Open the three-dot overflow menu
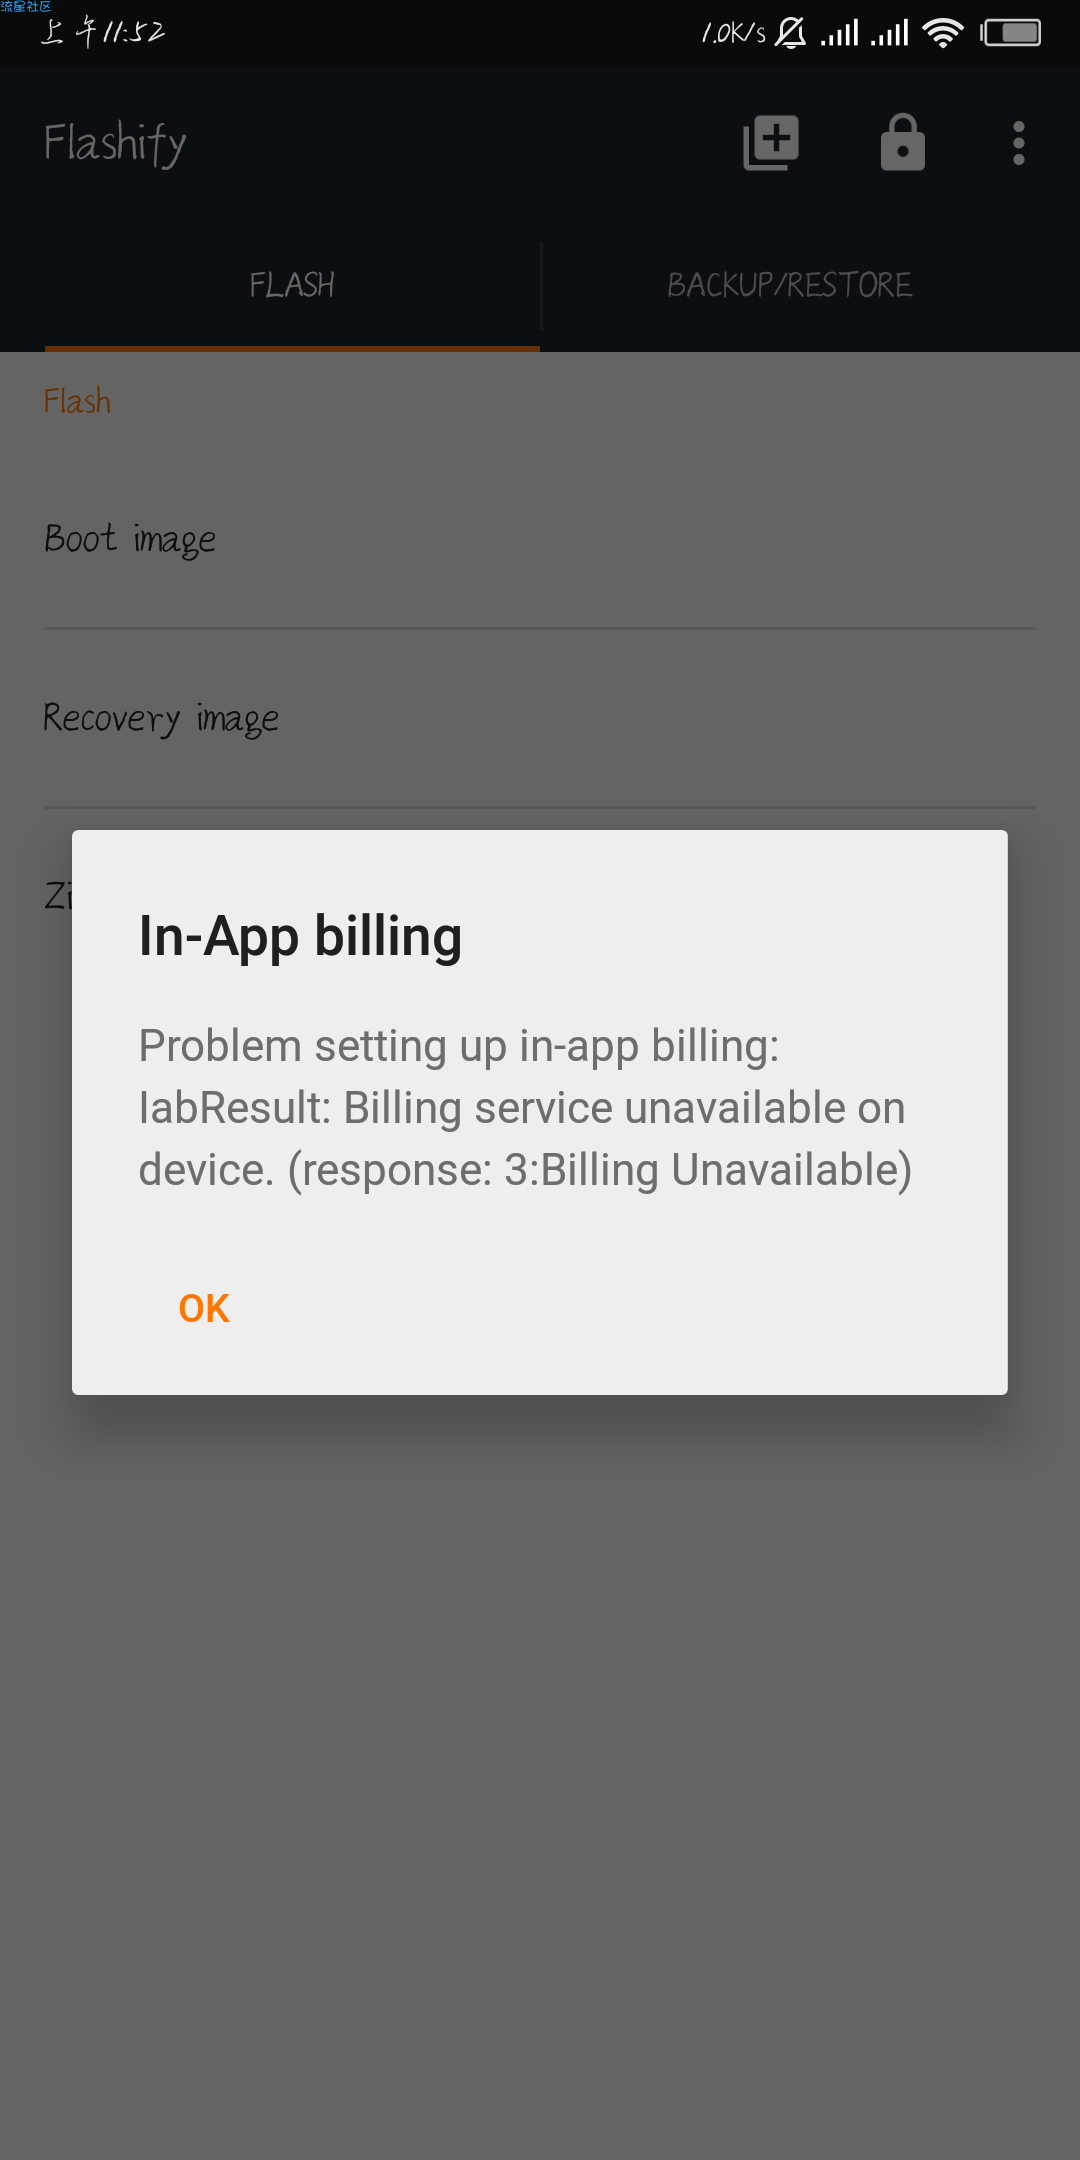1080x2160 pixels. coord(1019,143)
